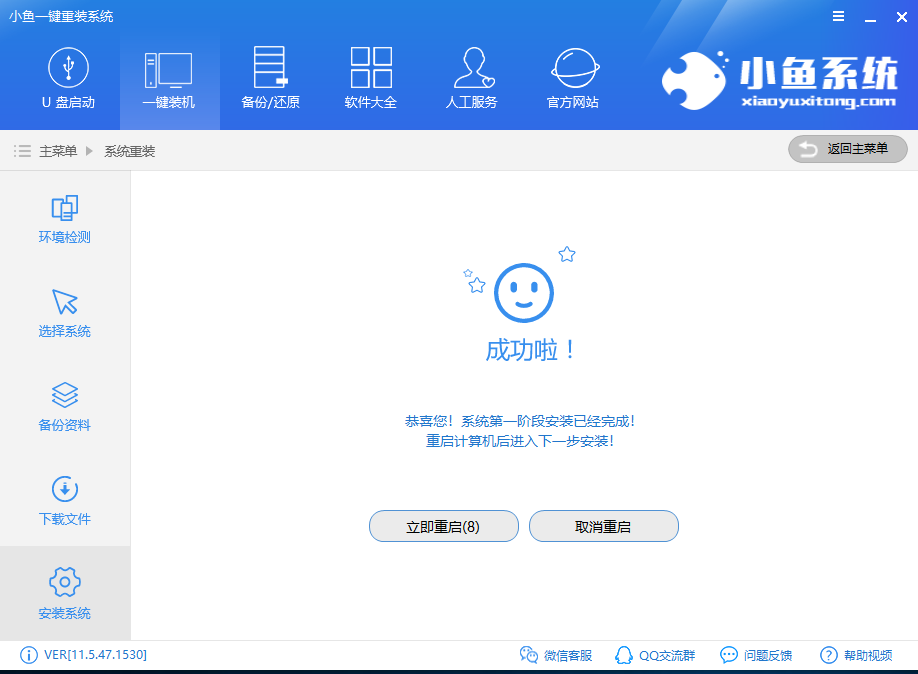Screen dimensions: 918x674
Task: Open the 软件大全 software collection
Action: 370,78
